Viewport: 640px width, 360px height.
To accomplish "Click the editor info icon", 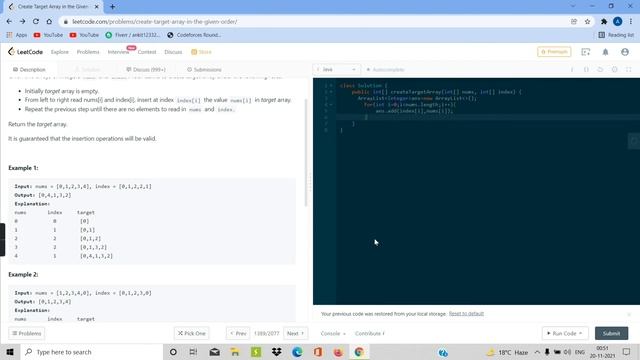I will pyautogui.click(x=572, y=70).
